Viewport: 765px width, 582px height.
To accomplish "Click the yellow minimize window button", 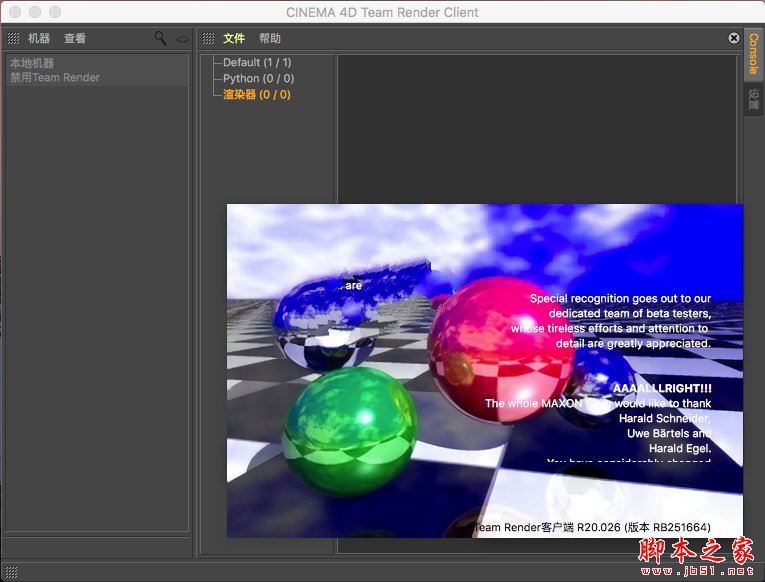I will [x=35, y=12].
